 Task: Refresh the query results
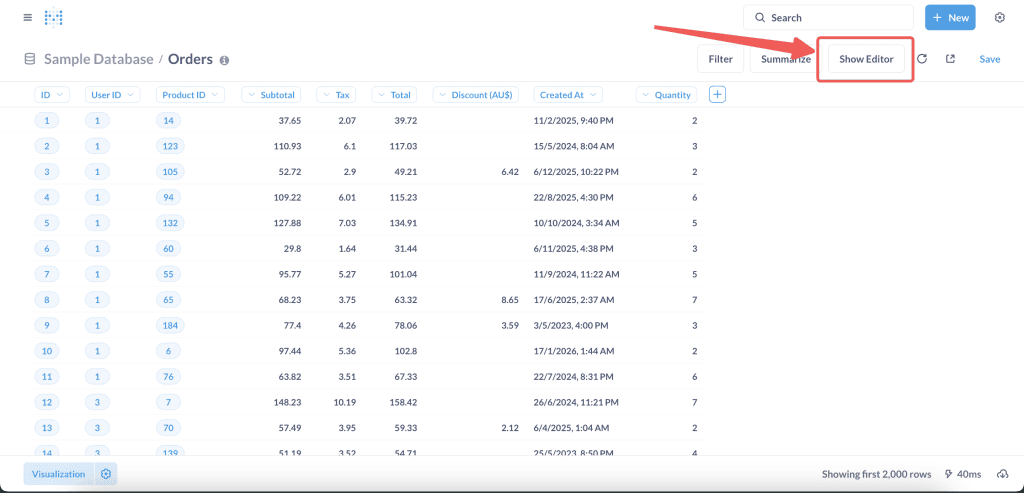pos(922,59)
